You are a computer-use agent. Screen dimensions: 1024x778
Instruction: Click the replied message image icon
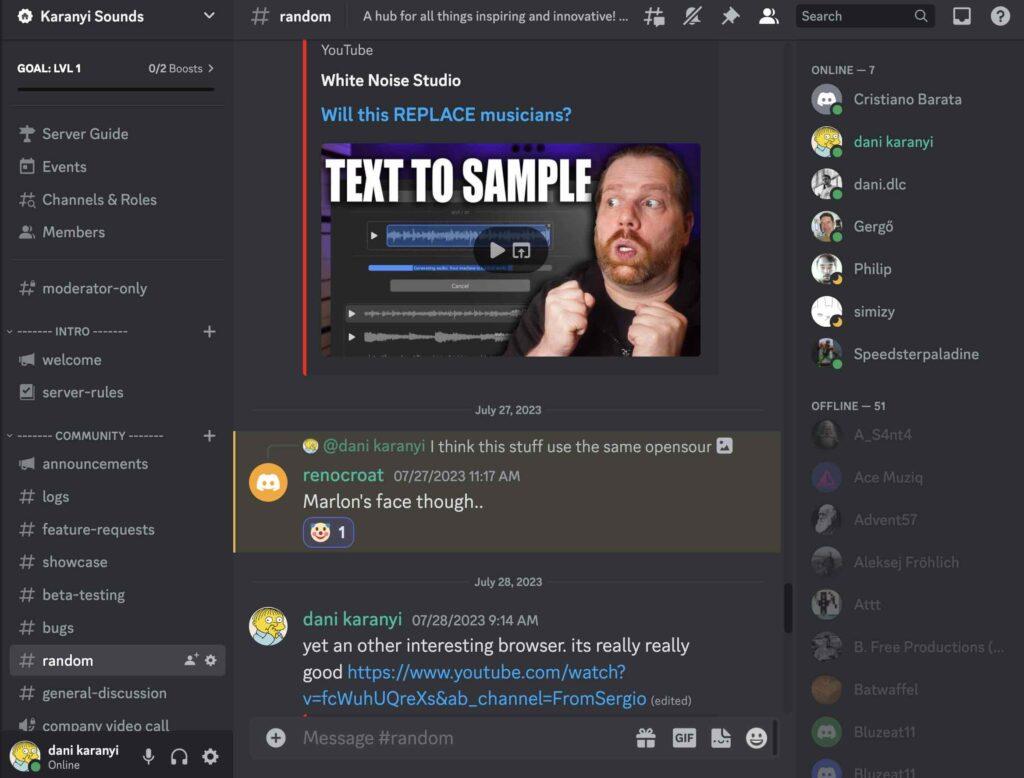point(724,446)
